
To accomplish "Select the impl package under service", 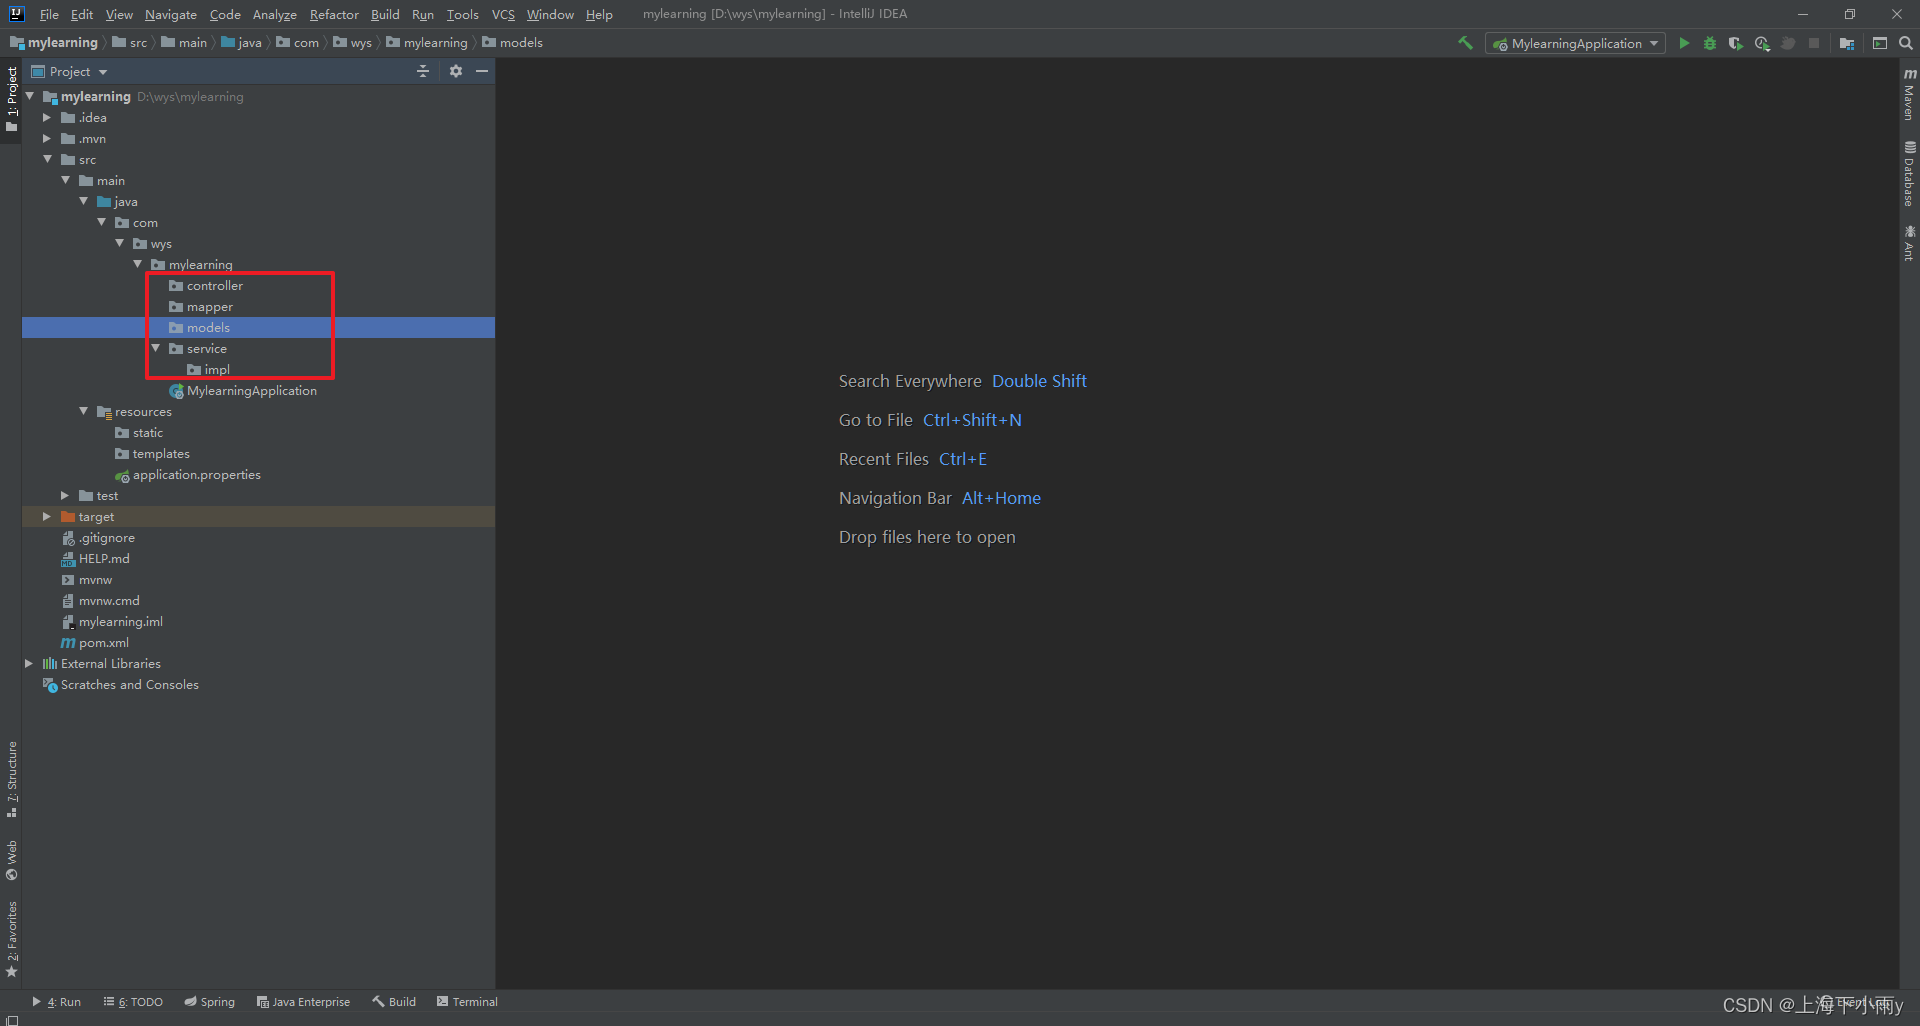I will point(209,370).
